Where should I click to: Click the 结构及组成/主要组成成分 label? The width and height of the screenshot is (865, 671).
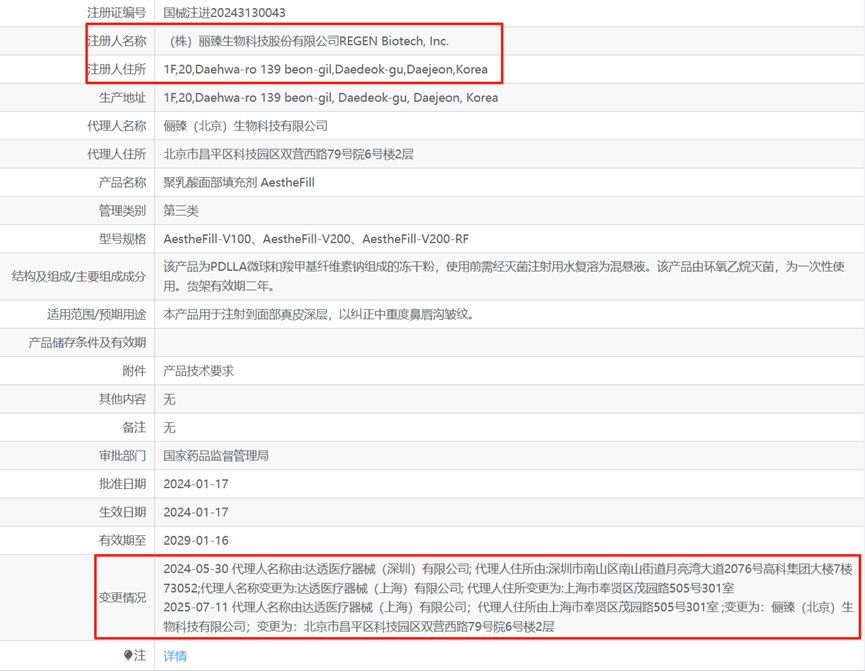79,276
